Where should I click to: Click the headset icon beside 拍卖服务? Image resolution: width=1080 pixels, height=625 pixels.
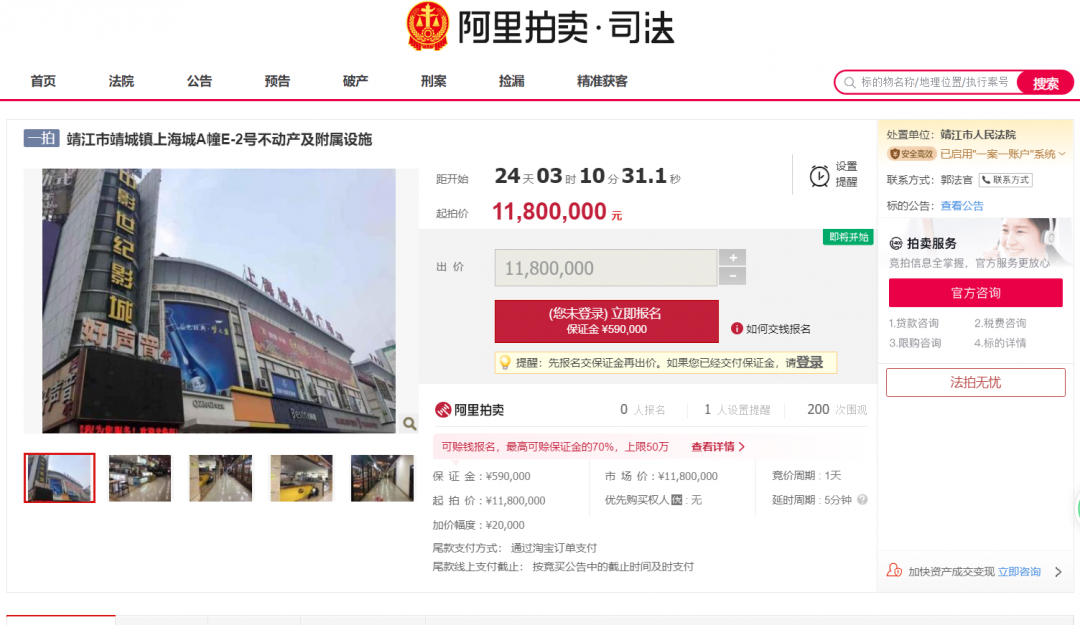pyautogui.click(x=895, y=243)
